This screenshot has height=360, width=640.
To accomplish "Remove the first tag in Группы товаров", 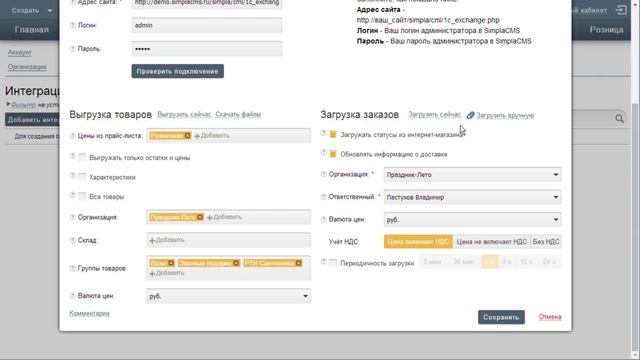I will click(171, 263).
